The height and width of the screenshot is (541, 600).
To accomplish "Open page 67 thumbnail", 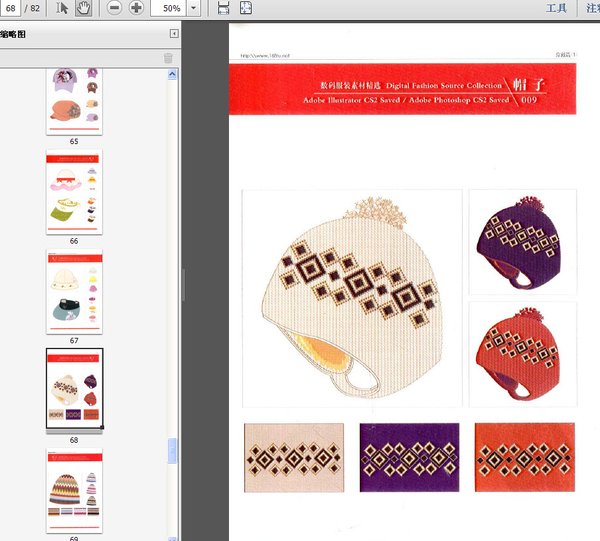I will (x=74, y=292).
